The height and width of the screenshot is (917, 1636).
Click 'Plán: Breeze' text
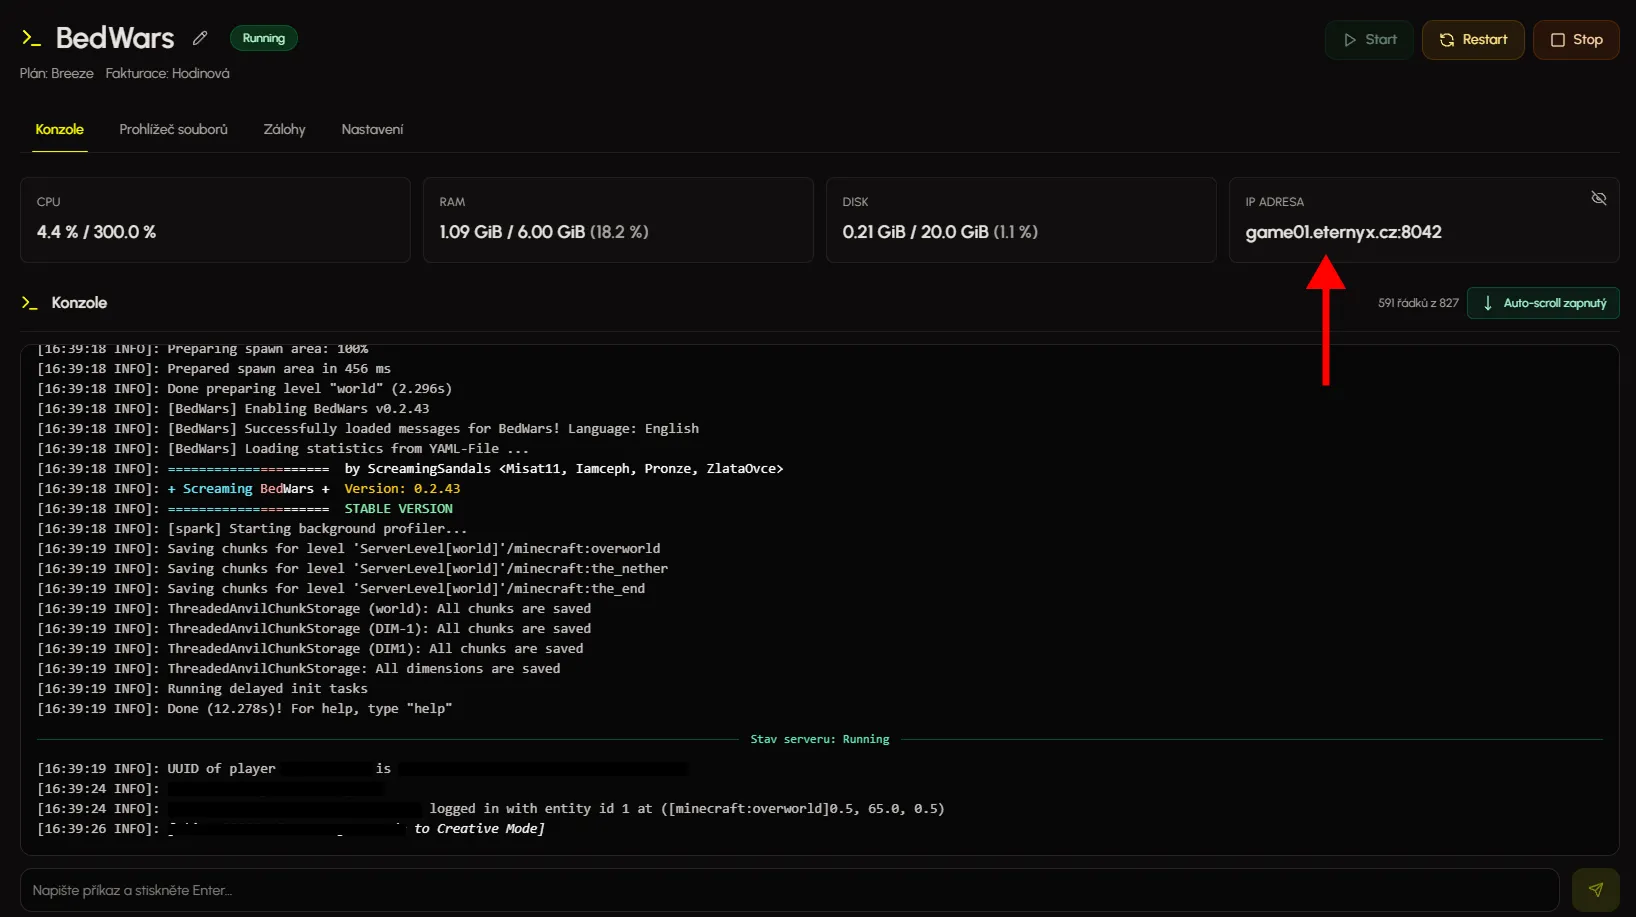click(57, 74)
